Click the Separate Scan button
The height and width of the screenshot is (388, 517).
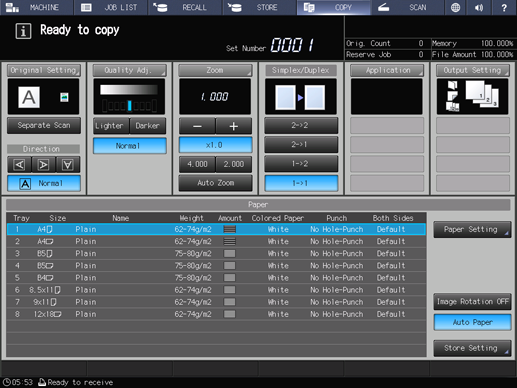click(44, 125)
